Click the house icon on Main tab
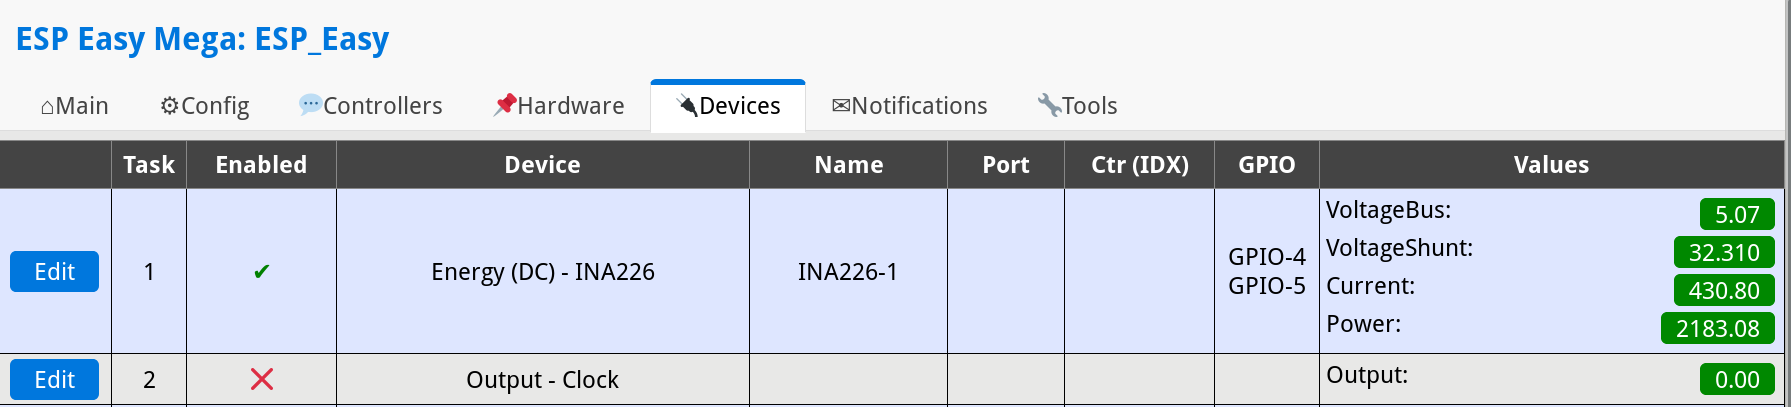1791x407 pixels. pos(47,107)
